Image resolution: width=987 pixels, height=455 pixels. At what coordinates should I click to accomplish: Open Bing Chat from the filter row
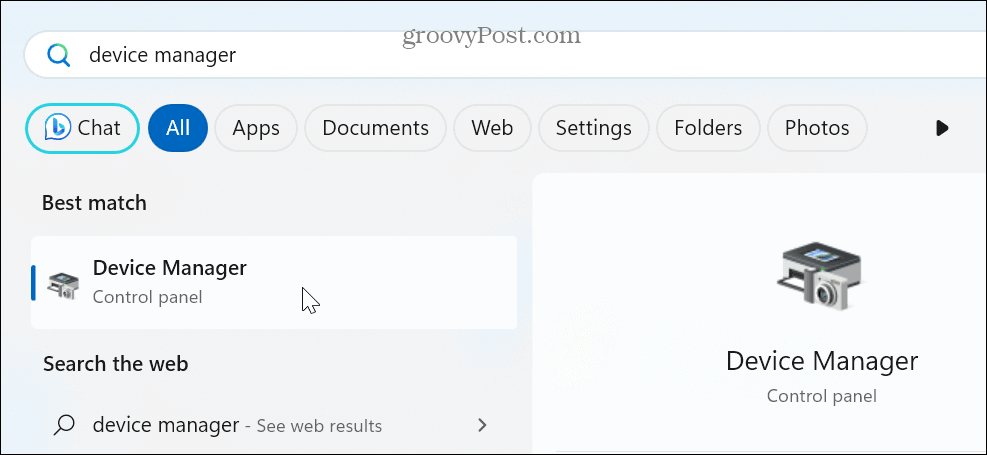(82, 128)
